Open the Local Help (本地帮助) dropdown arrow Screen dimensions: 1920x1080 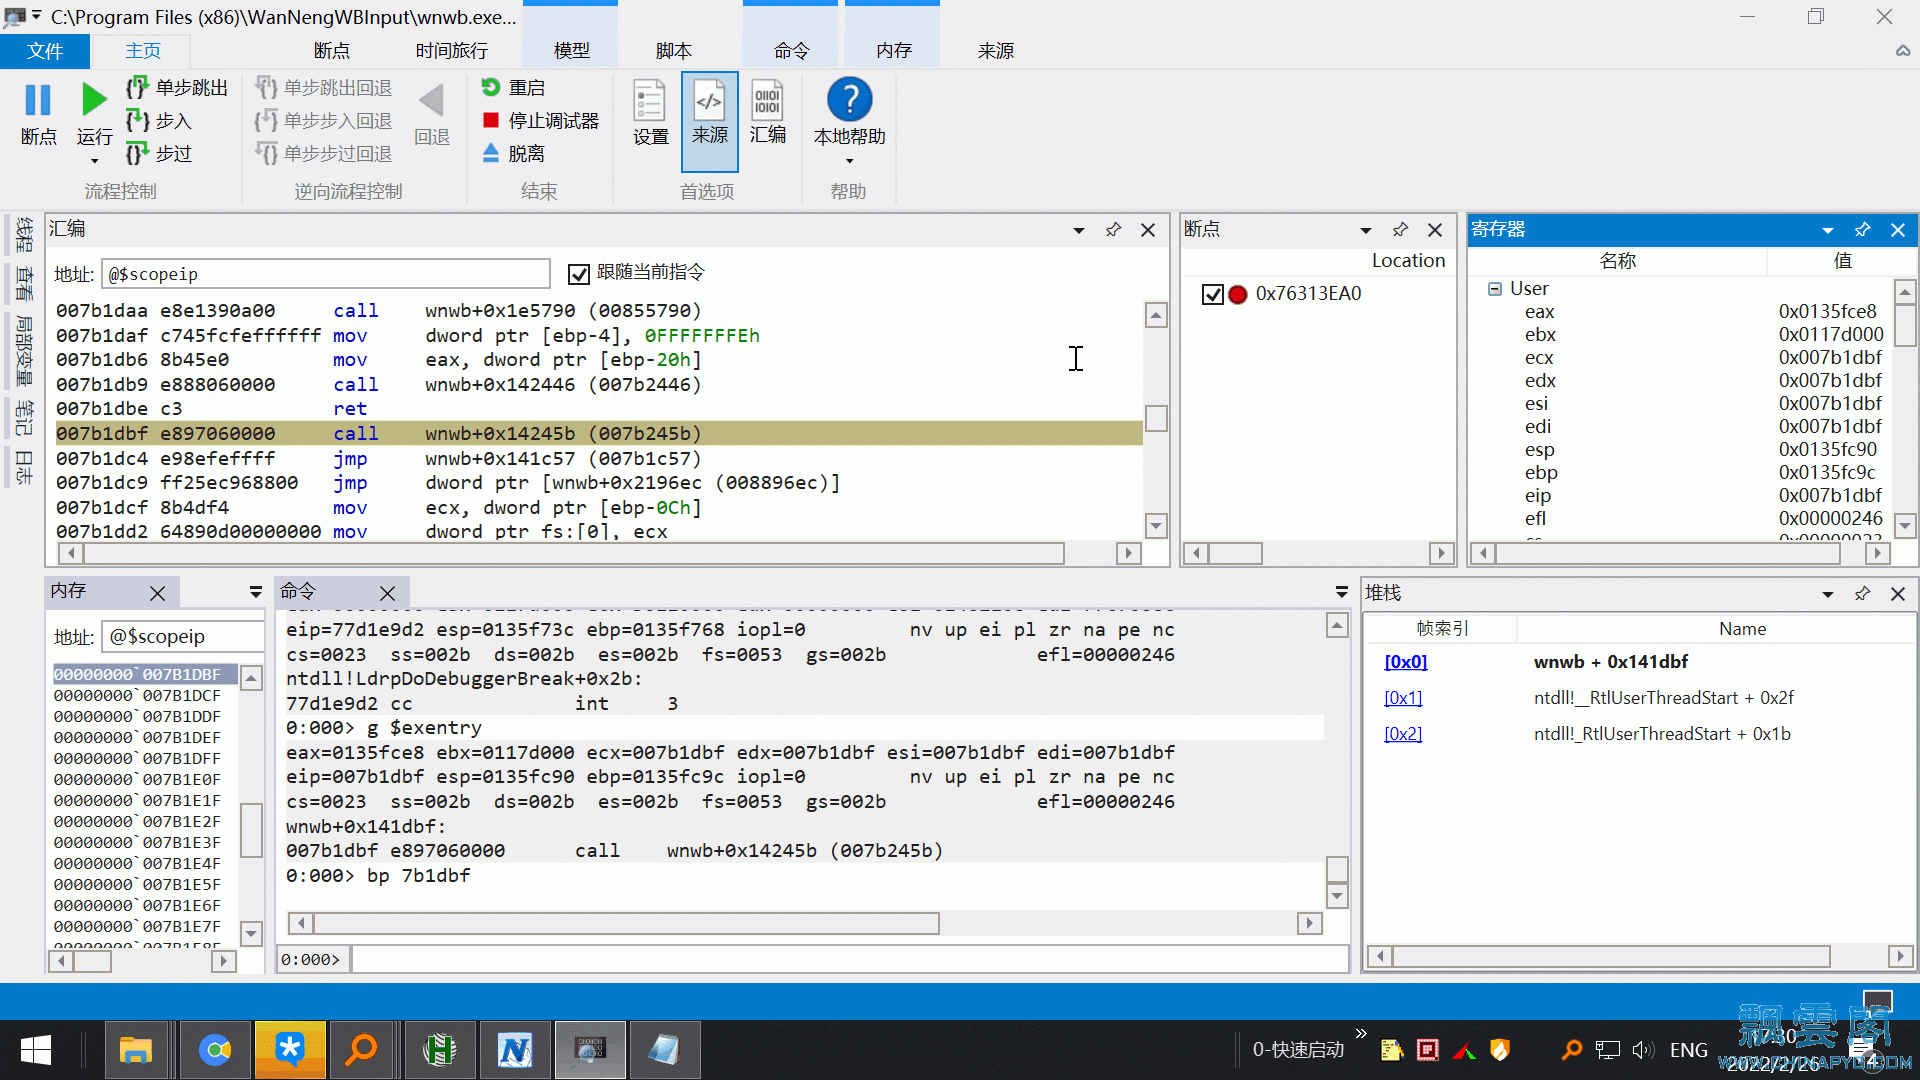849,161
